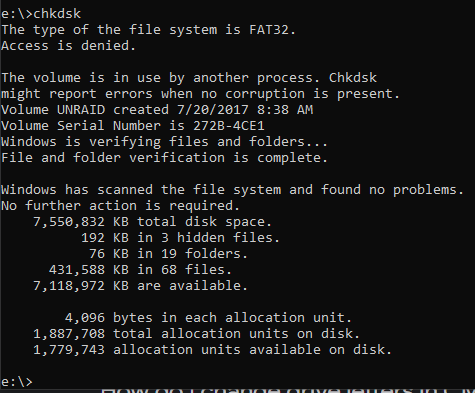Viewport: 475px width, 393px height.
Task: Click the typed chkdsk command text
Action: click(x=57, y=14)
